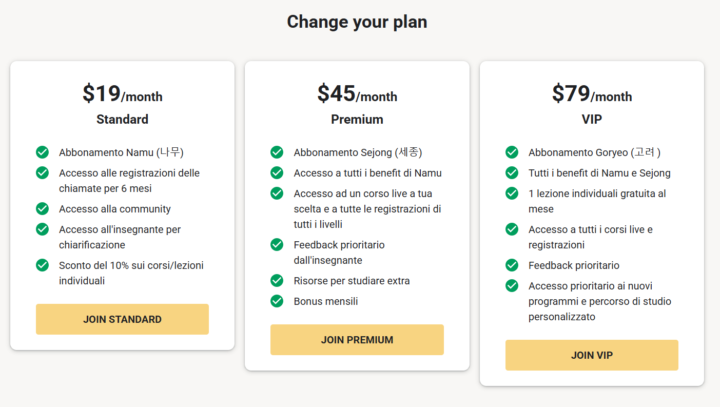
Task: Click checkmark beside Sconto del 10%
Action: 42,265
